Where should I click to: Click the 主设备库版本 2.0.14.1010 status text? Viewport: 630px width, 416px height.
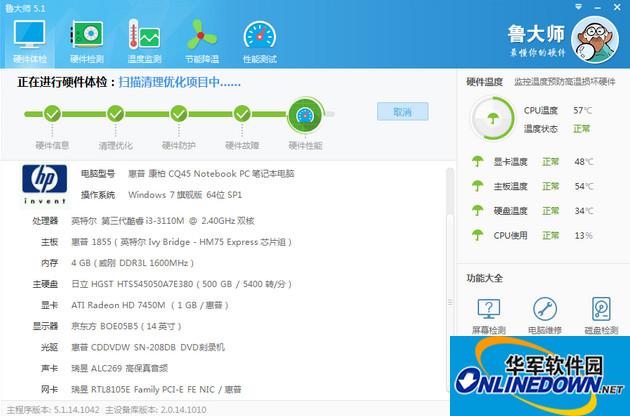point(155,410)
